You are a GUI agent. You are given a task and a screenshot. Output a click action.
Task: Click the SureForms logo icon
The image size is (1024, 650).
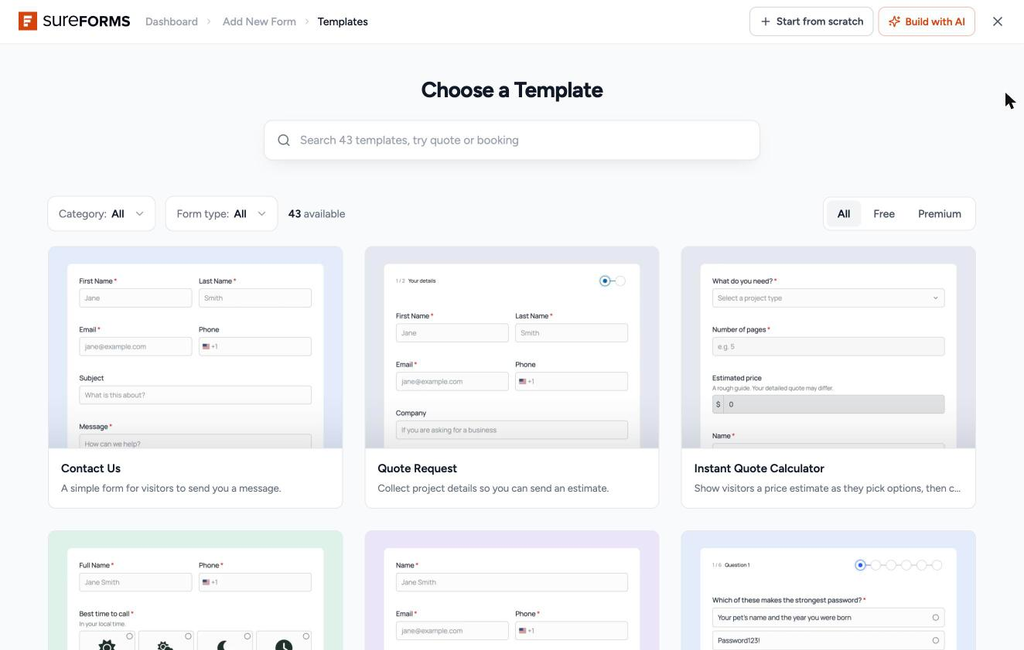click(27, 21)
